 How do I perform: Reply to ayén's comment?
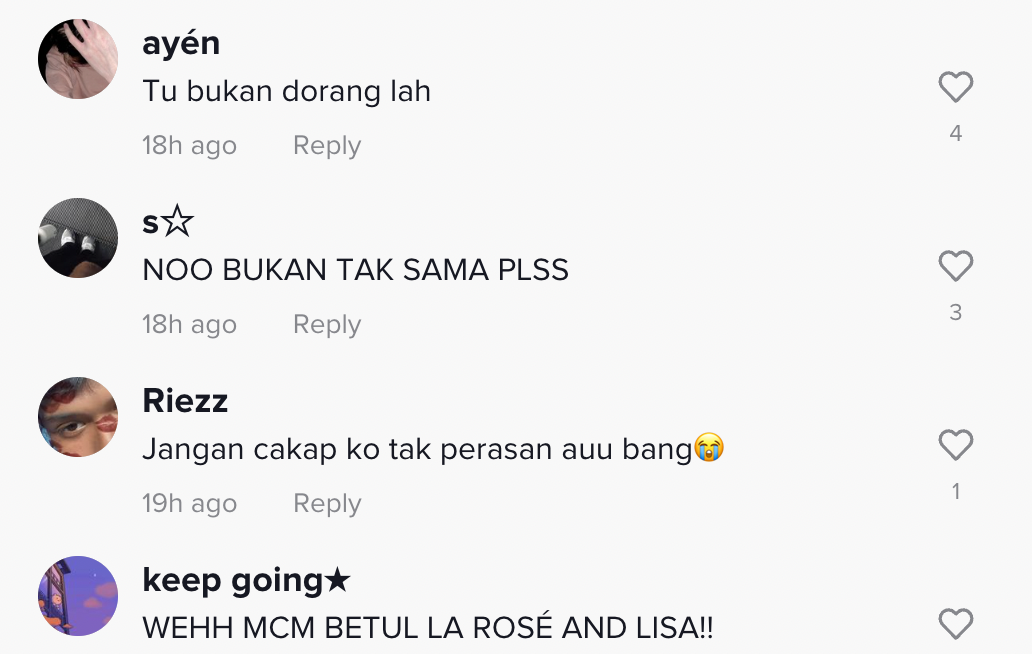pyautogui.click(x=327, y=145)
